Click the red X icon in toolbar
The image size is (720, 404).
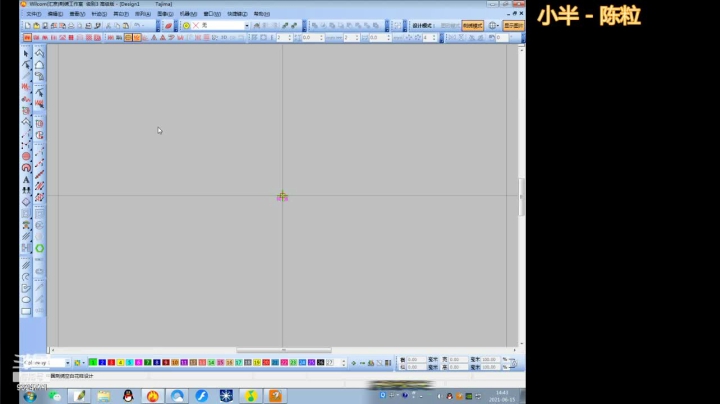pos(196,26)
